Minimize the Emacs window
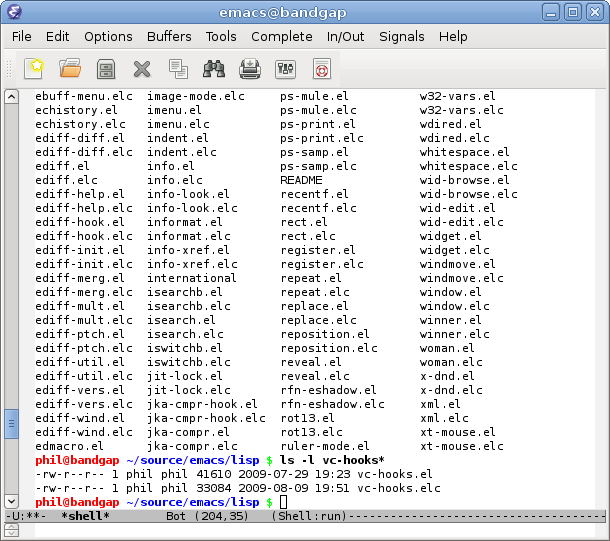610x541 pixels. [x=551, y=12]
